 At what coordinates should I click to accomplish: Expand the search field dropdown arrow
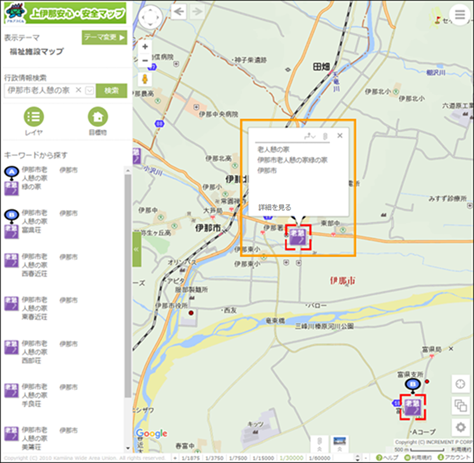(89, 90)
